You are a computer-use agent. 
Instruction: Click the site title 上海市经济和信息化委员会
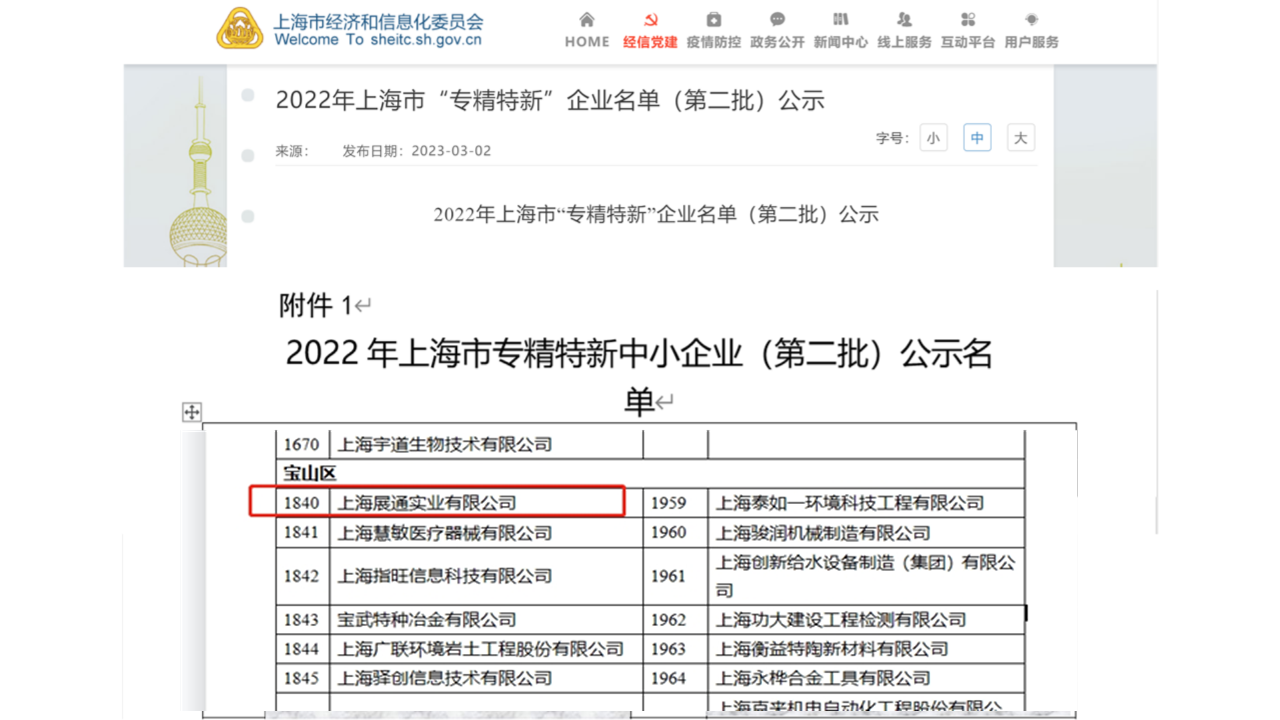click(x=379, y=21)
